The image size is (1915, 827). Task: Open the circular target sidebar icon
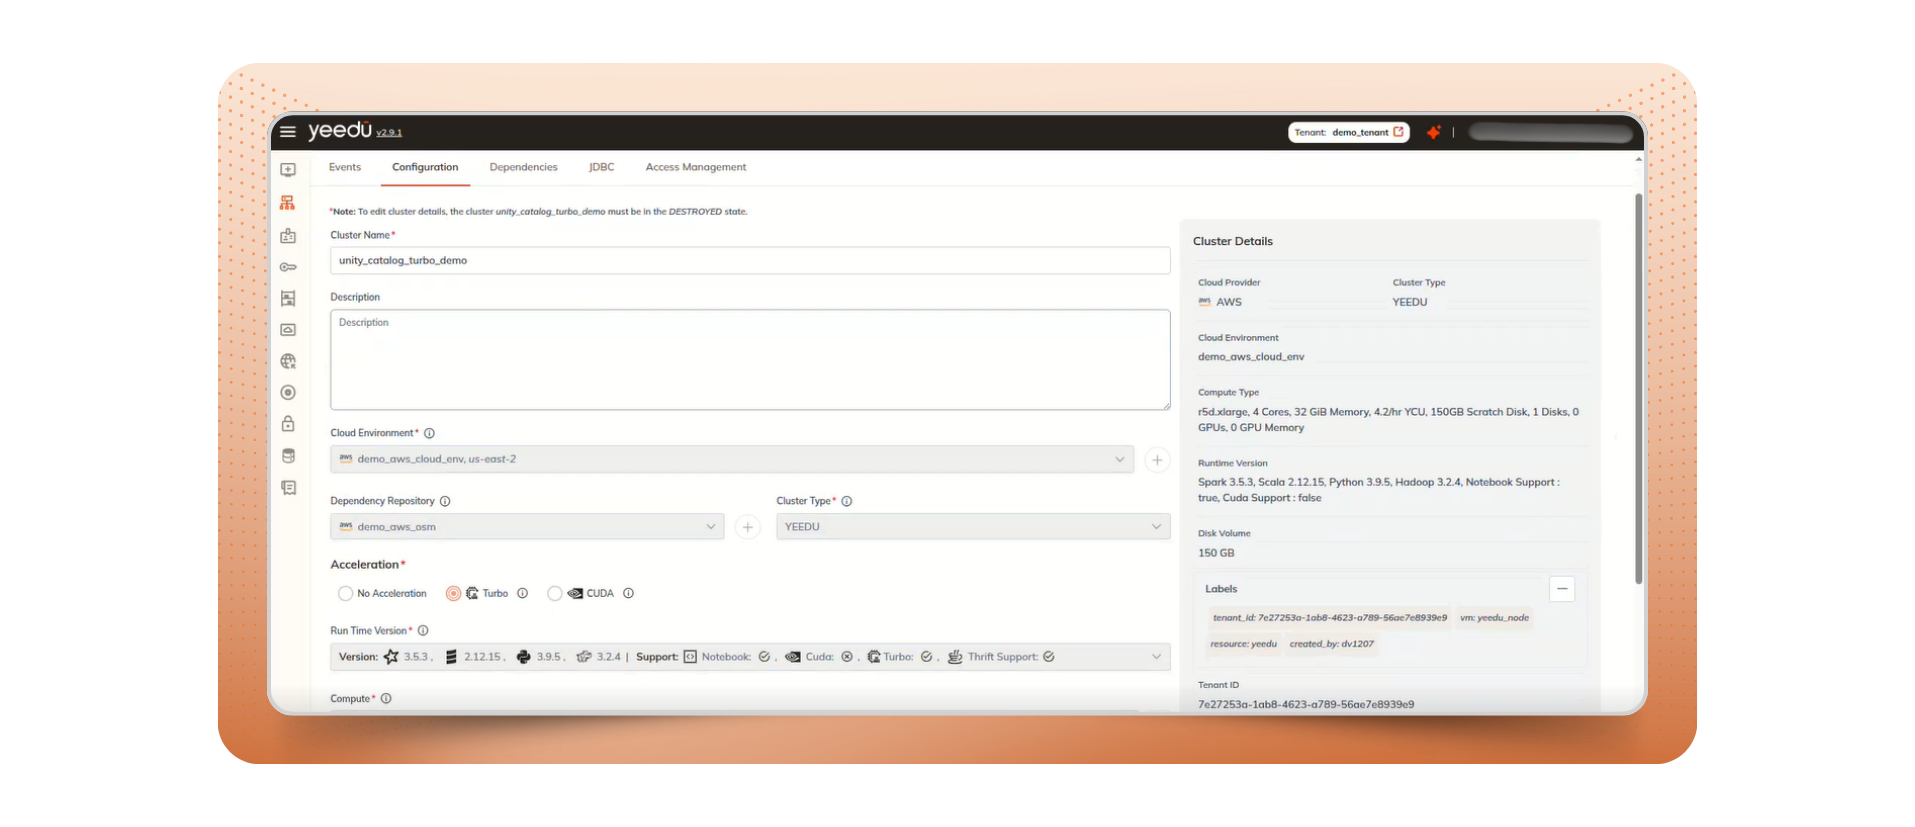[x=288, y=393]
